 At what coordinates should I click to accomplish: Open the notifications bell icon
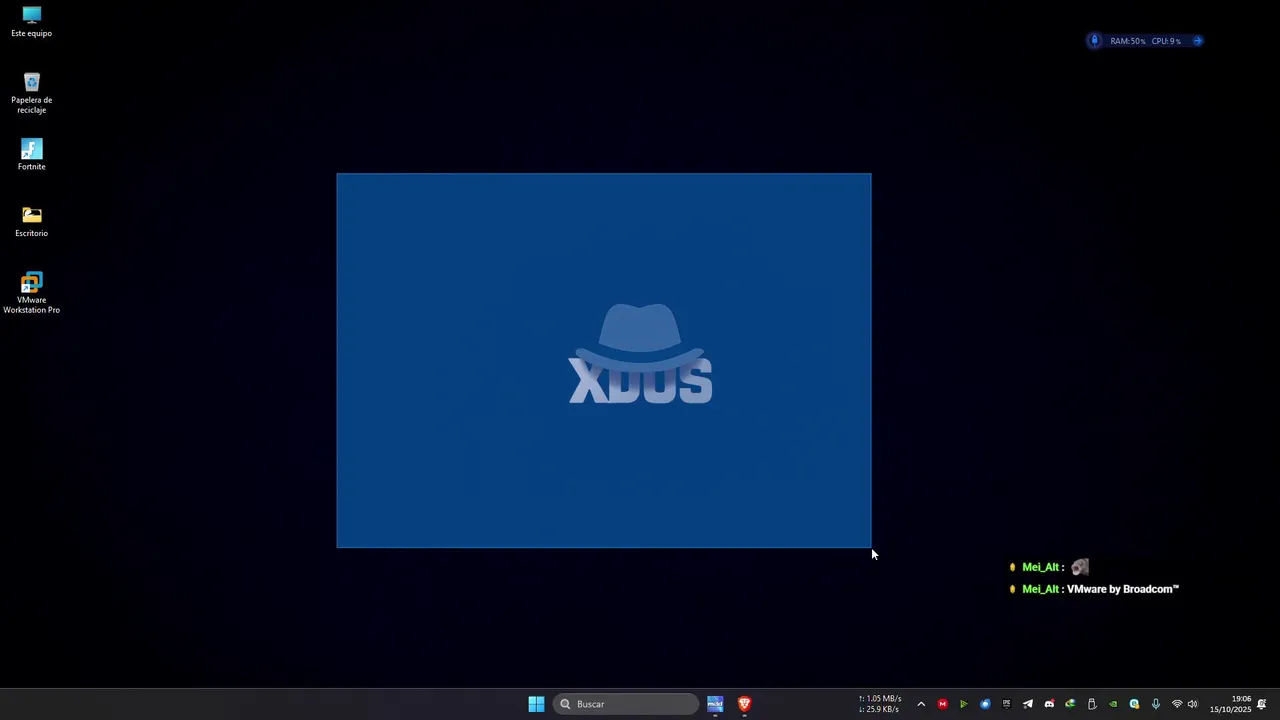tap(1262, 704)
